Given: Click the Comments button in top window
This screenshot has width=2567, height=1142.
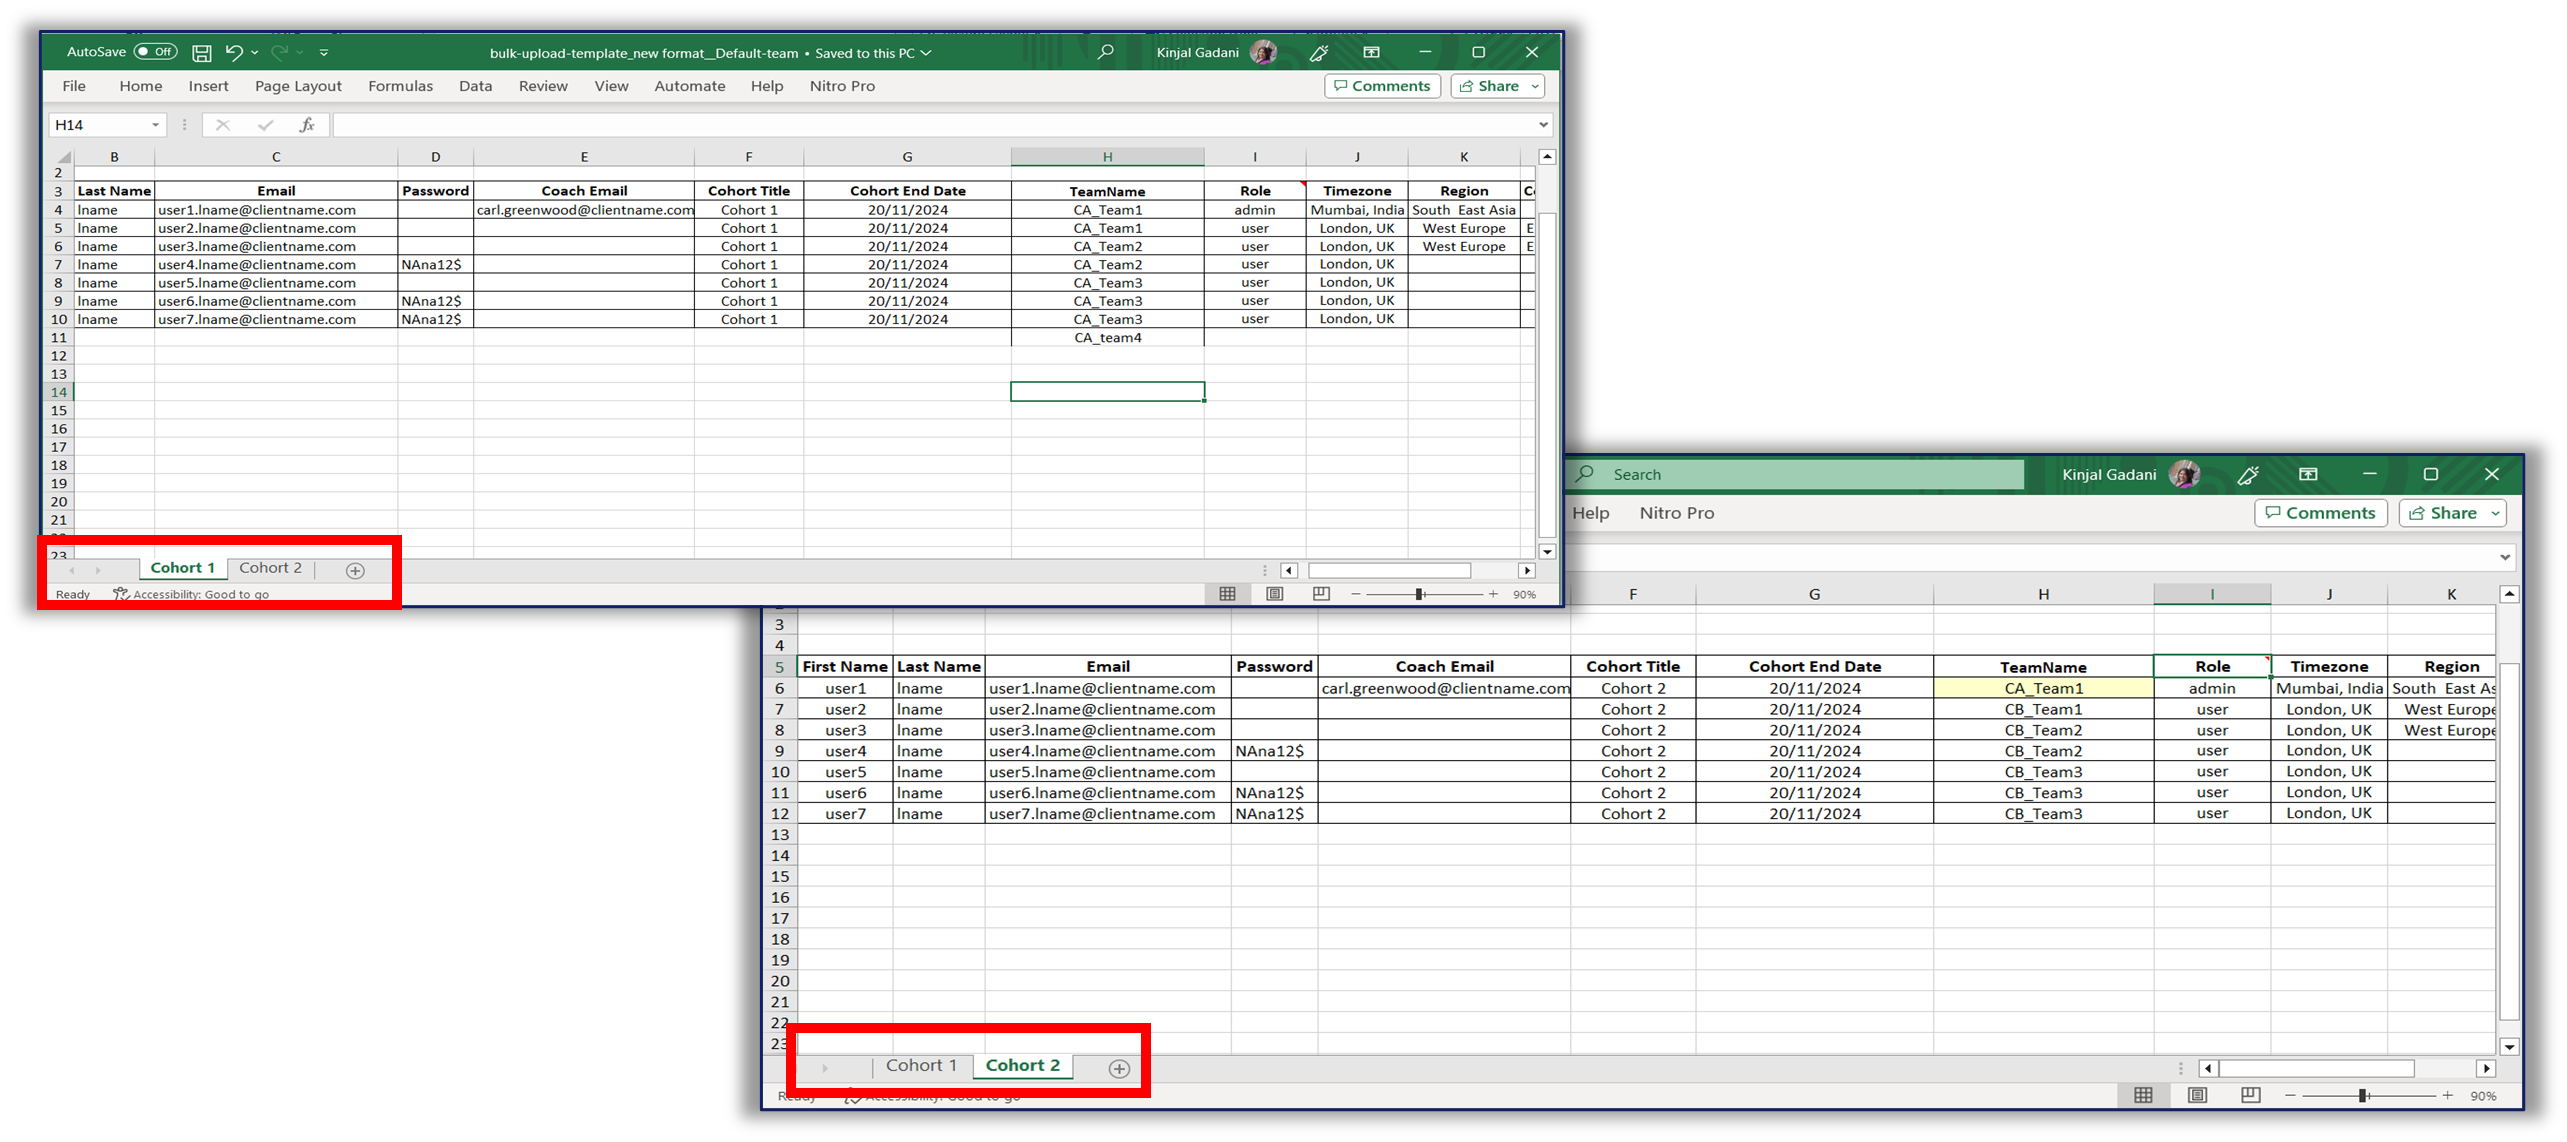Looking at the screenshot, I should coord(1382,86).
